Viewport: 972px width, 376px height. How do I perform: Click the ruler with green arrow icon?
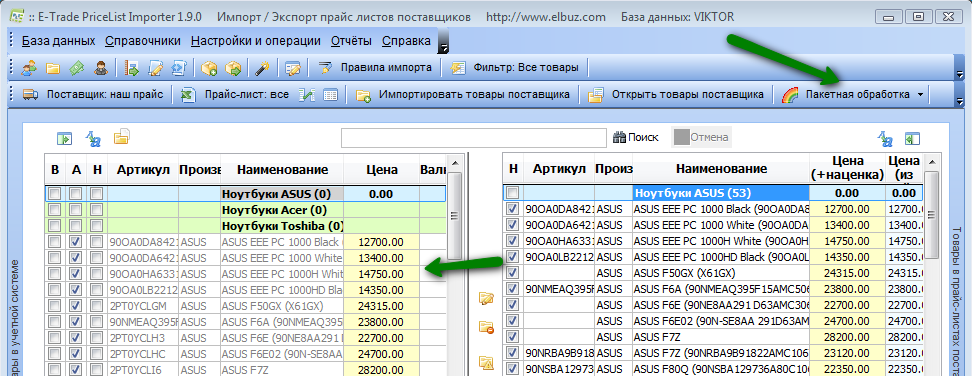click(x=131, y=68)
